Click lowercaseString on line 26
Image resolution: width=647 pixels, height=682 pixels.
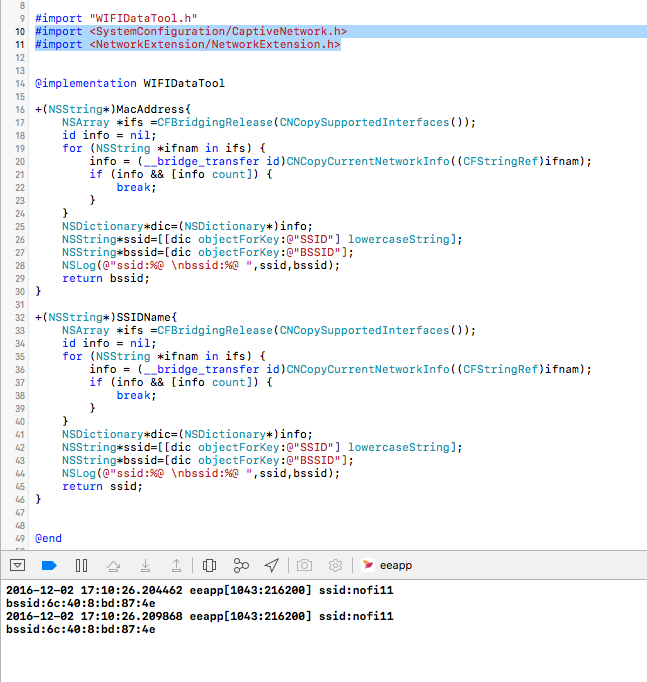pyautogui.click(x=399, y=239)
